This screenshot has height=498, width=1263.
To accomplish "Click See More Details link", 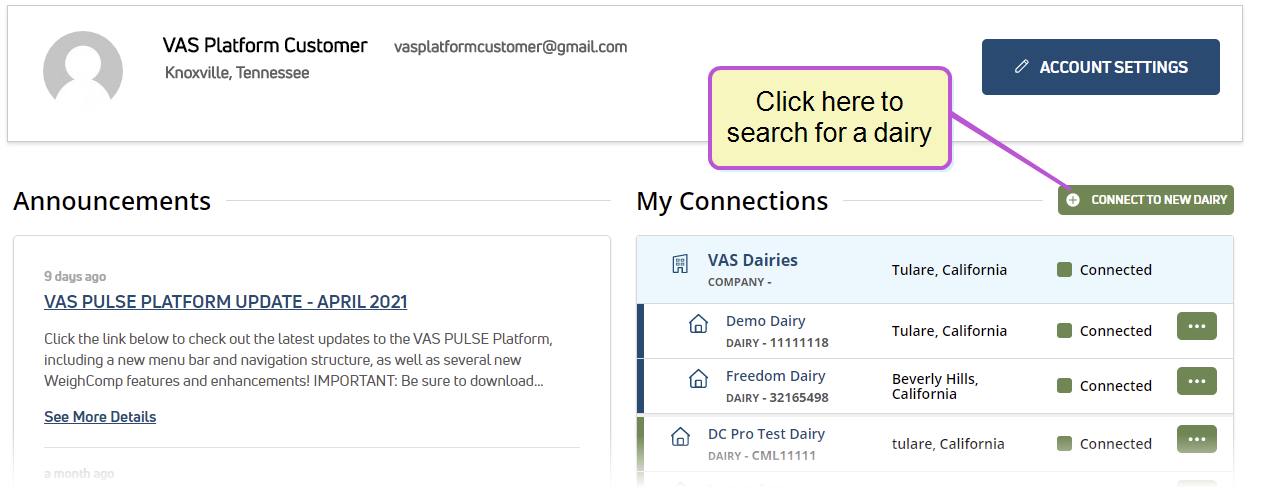I will pos(100,417).
